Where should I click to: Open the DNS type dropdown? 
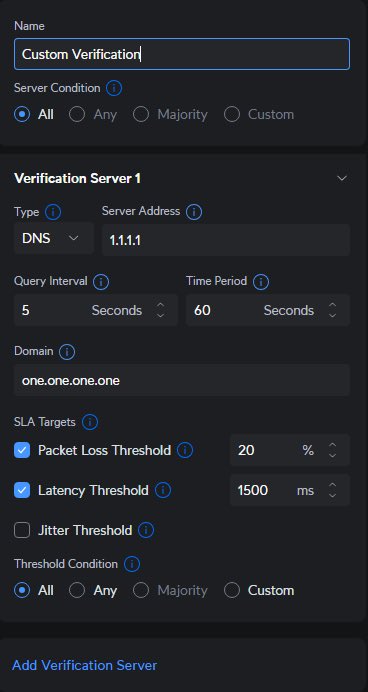point(54,238)
